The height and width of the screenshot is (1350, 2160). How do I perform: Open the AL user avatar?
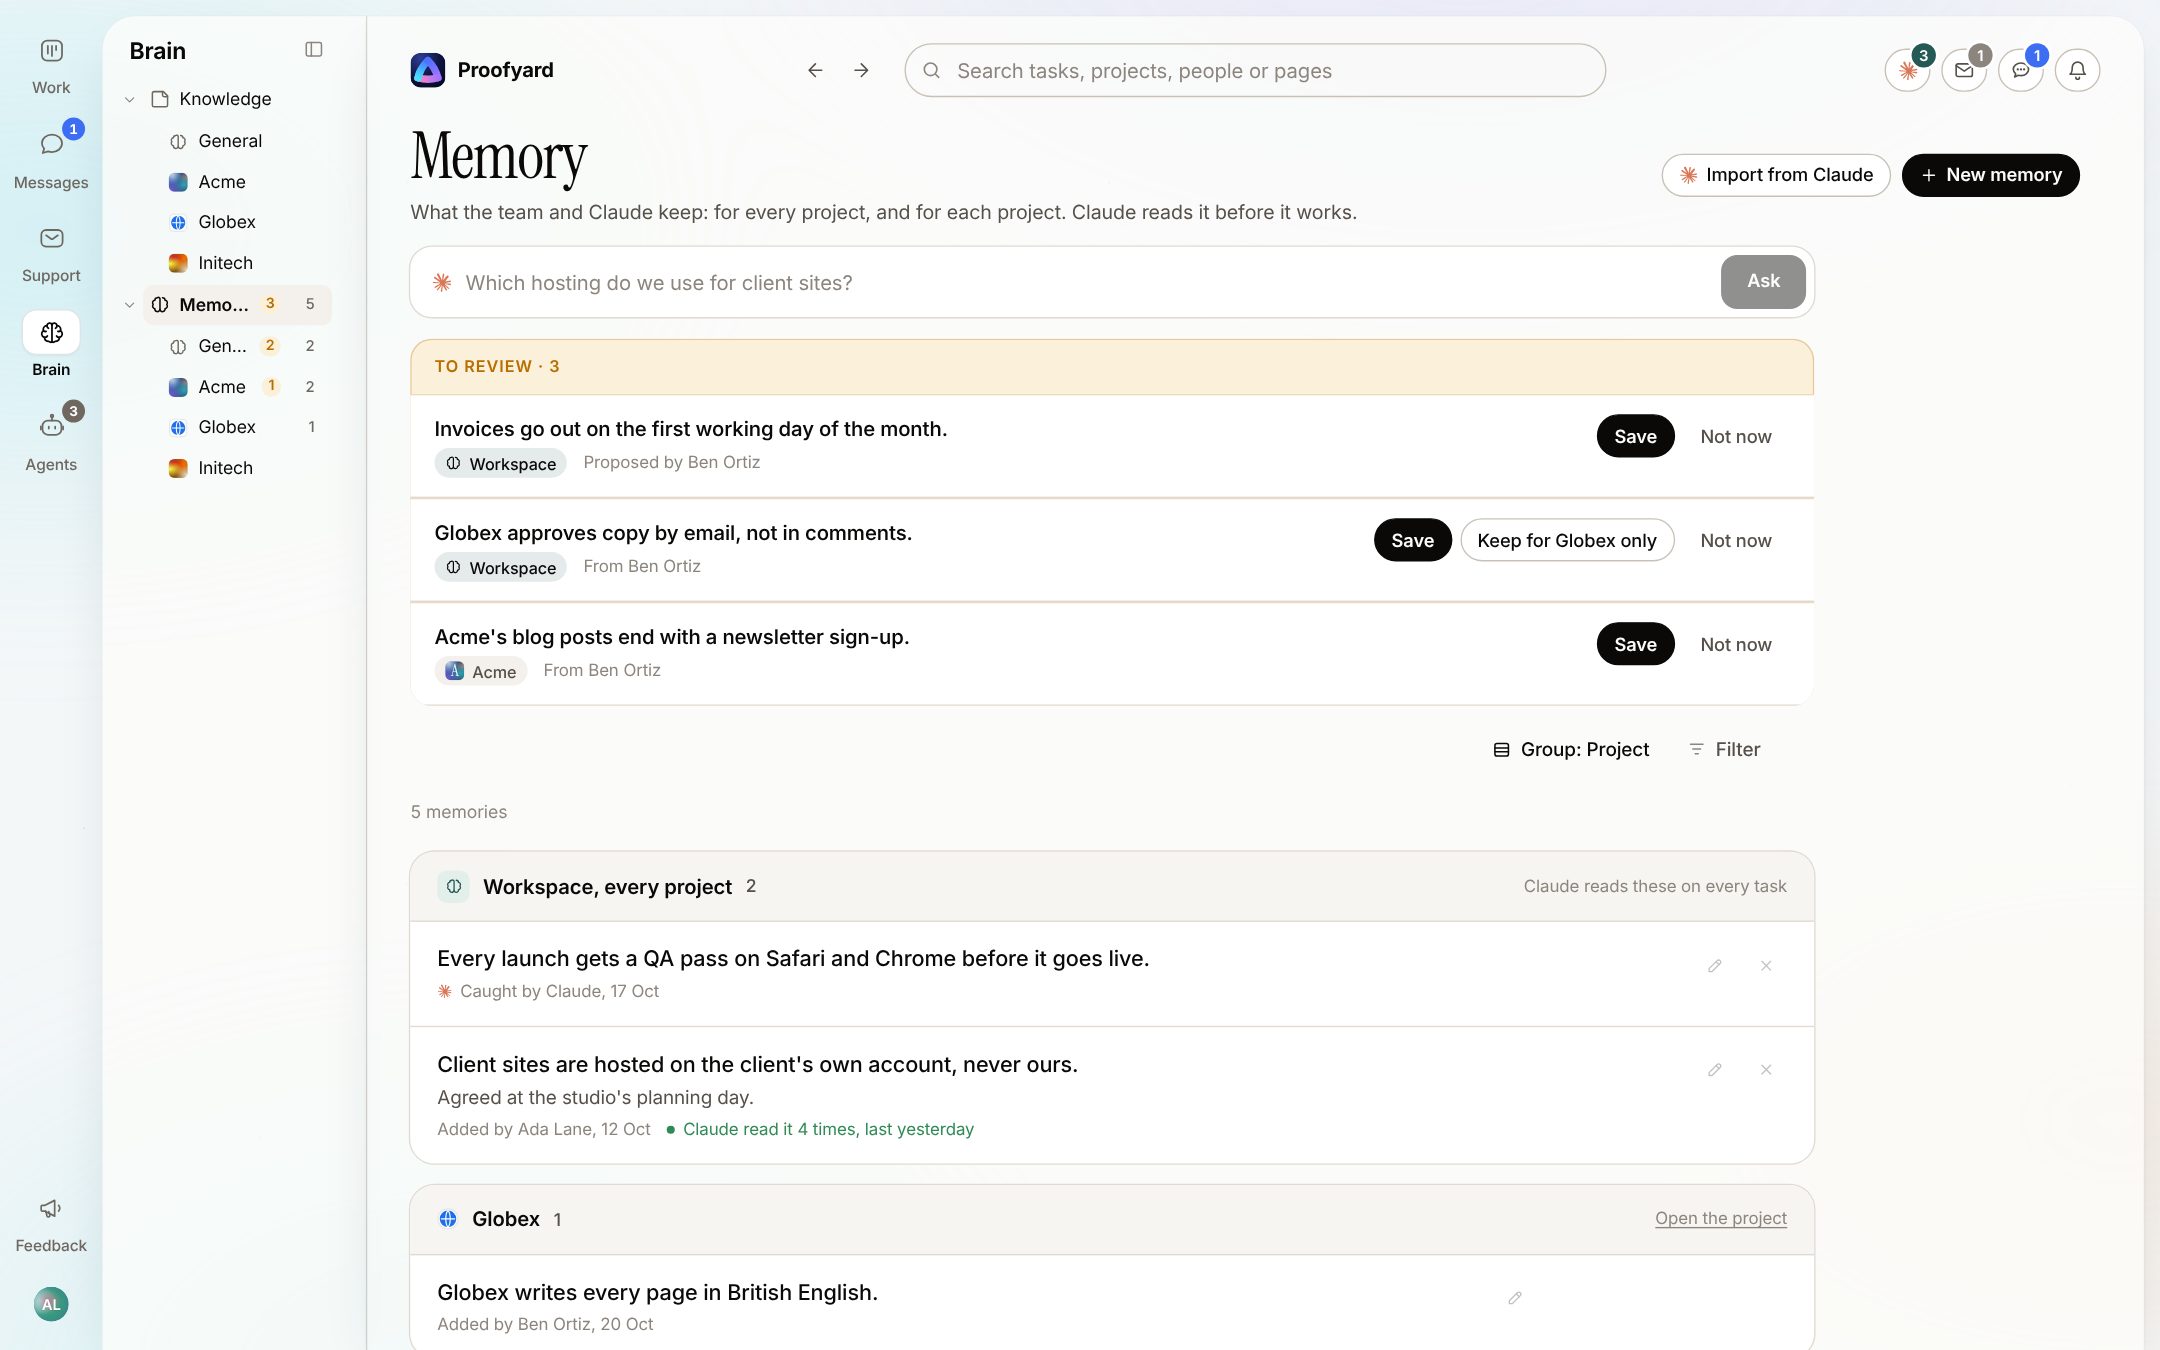point(51,1304)
